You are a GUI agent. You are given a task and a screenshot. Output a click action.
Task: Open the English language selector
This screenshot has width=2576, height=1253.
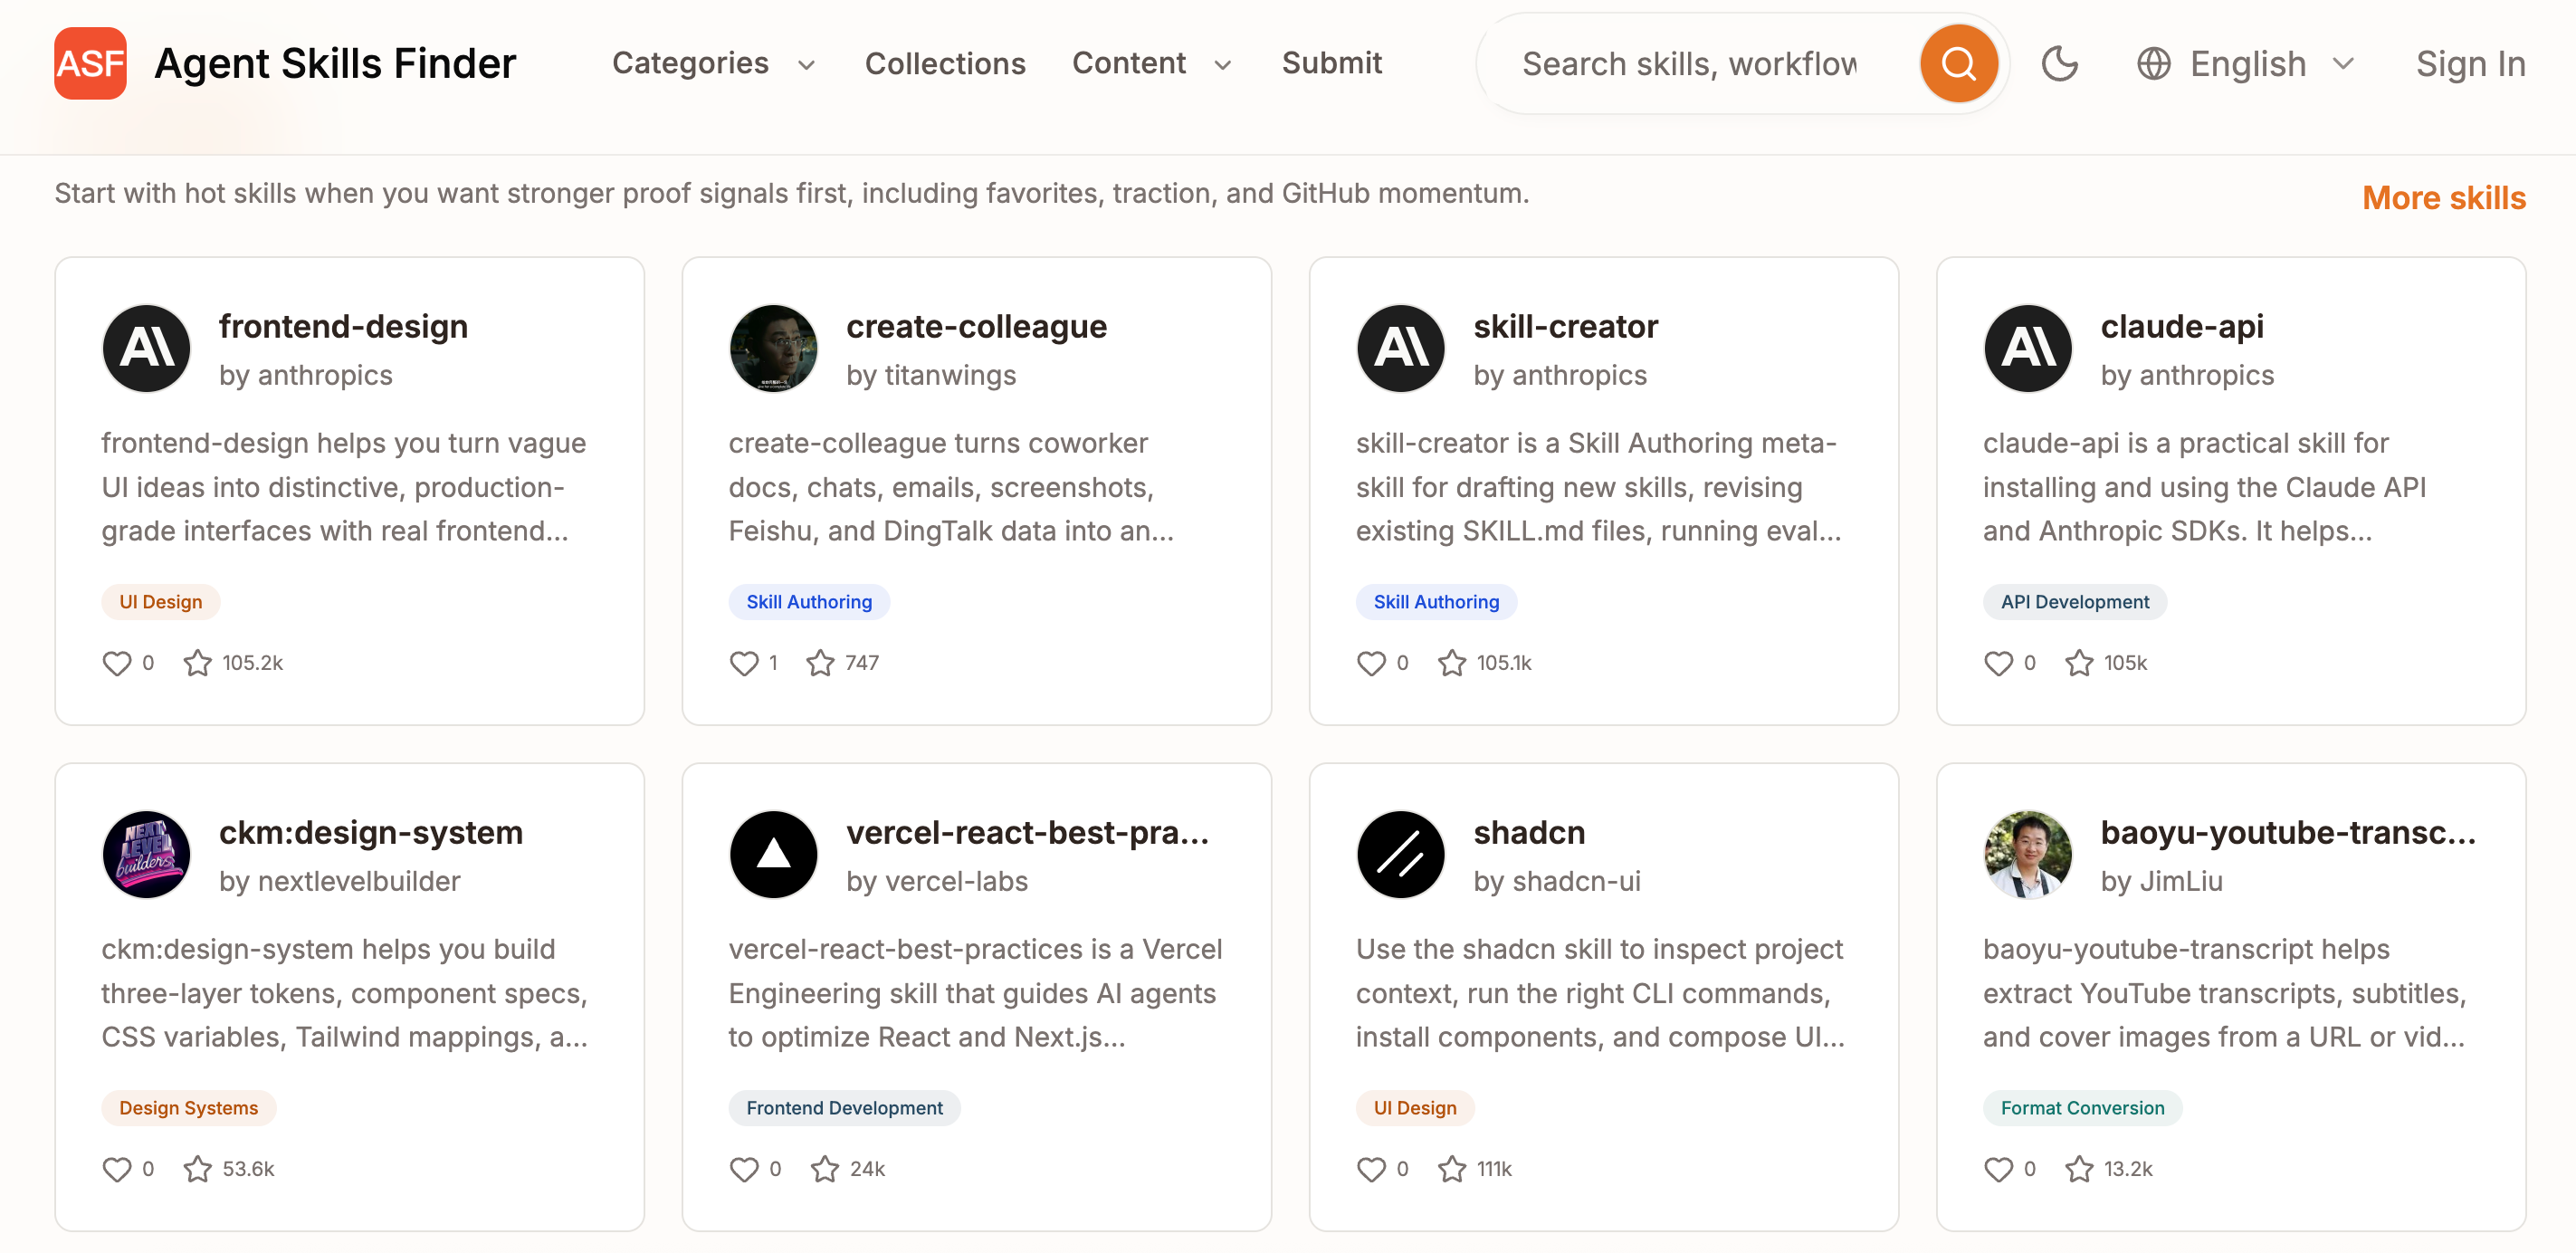[2246, 64]
